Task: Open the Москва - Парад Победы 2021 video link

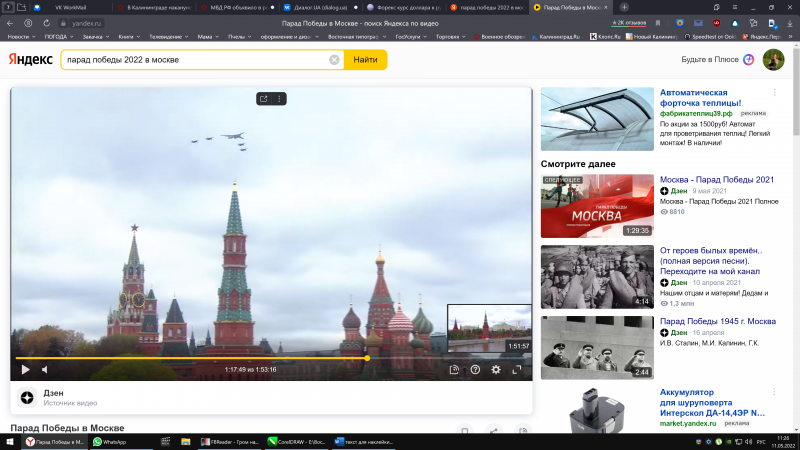Action: 717,179
